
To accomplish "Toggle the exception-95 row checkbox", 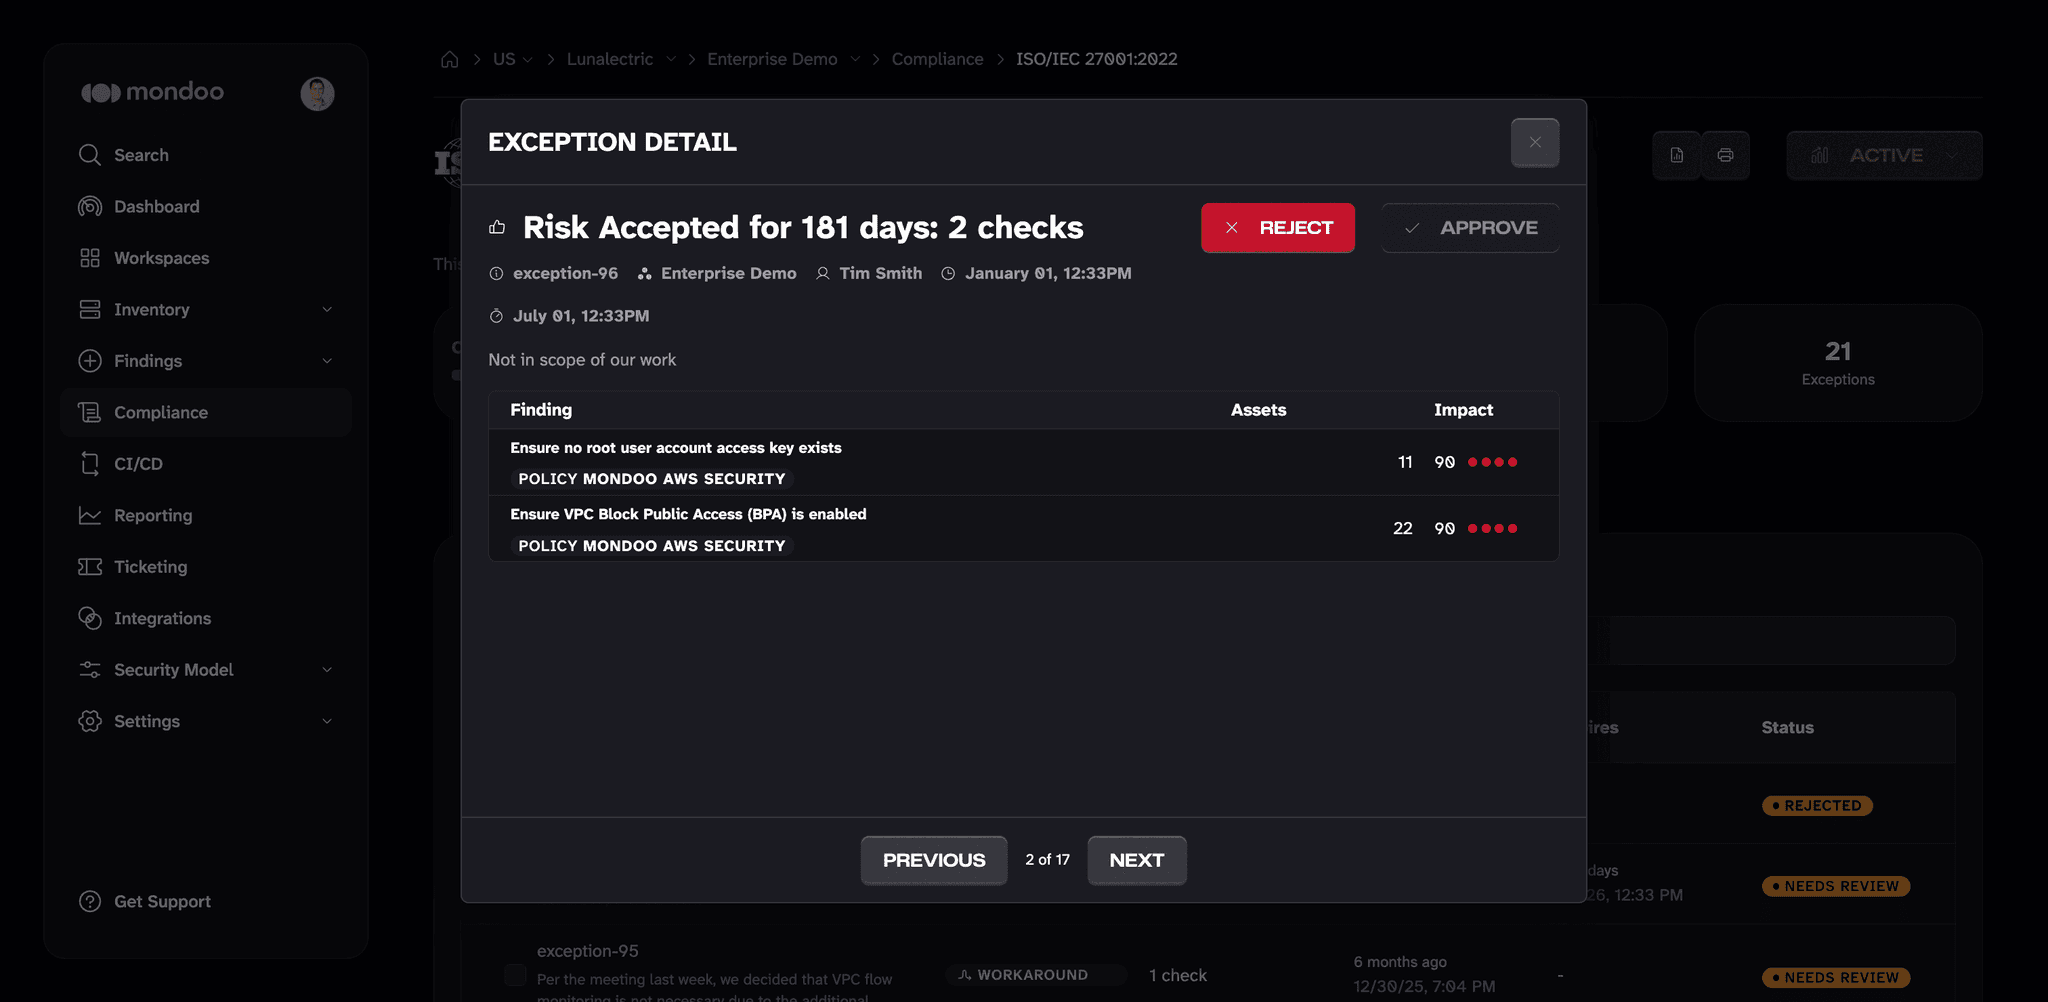I will 515,975.
